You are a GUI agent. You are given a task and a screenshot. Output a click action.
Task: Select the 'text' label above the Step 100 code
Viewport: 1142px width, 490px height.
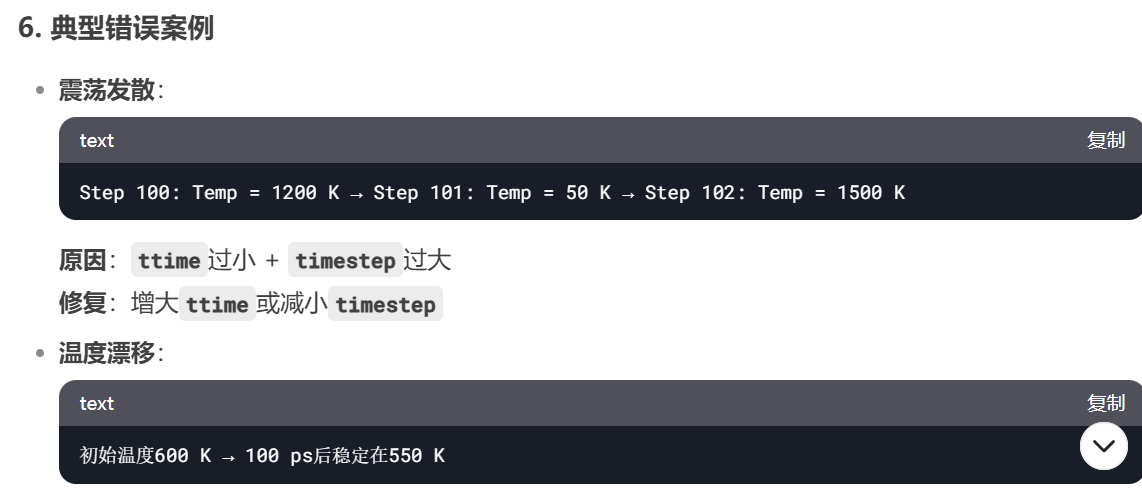[97, 141]
